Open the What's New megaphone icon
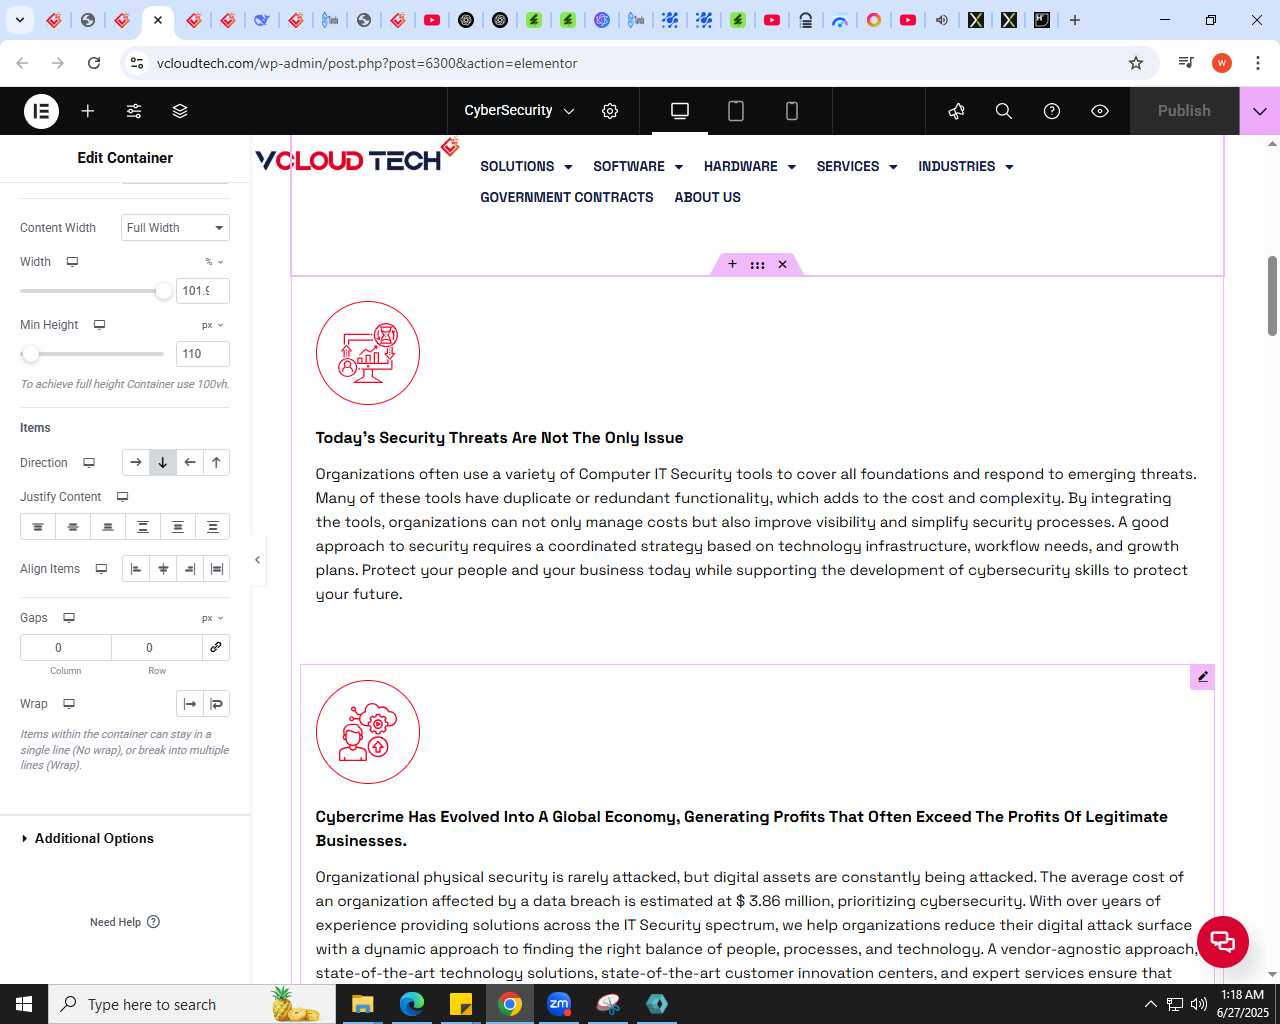Image resolution: width=1280 pixels, height=1024 pixels. coord(956,111)
